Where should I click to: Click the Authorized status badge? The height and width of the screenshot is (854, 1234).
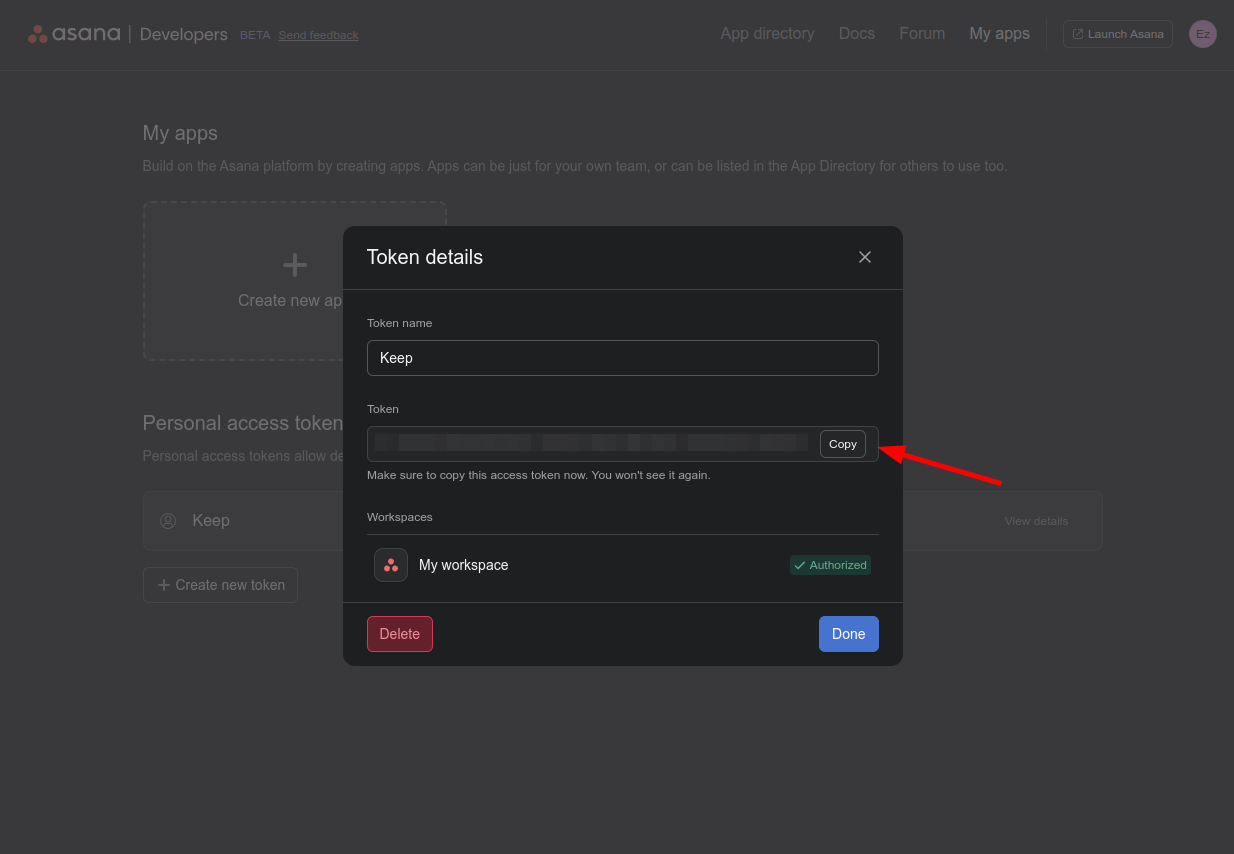pyautogui.click(x=830, y=565)
